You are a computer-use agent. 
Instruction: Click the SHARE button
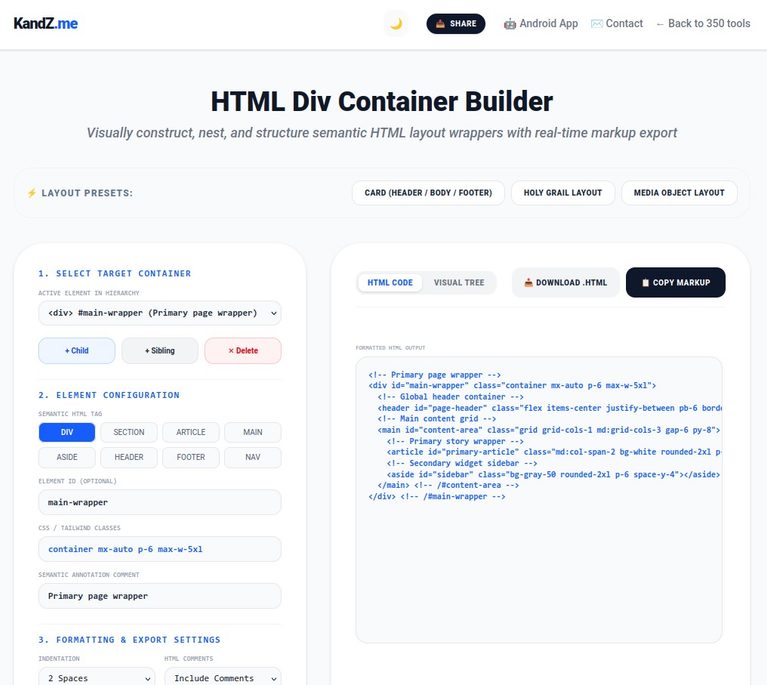coord(455,23)
